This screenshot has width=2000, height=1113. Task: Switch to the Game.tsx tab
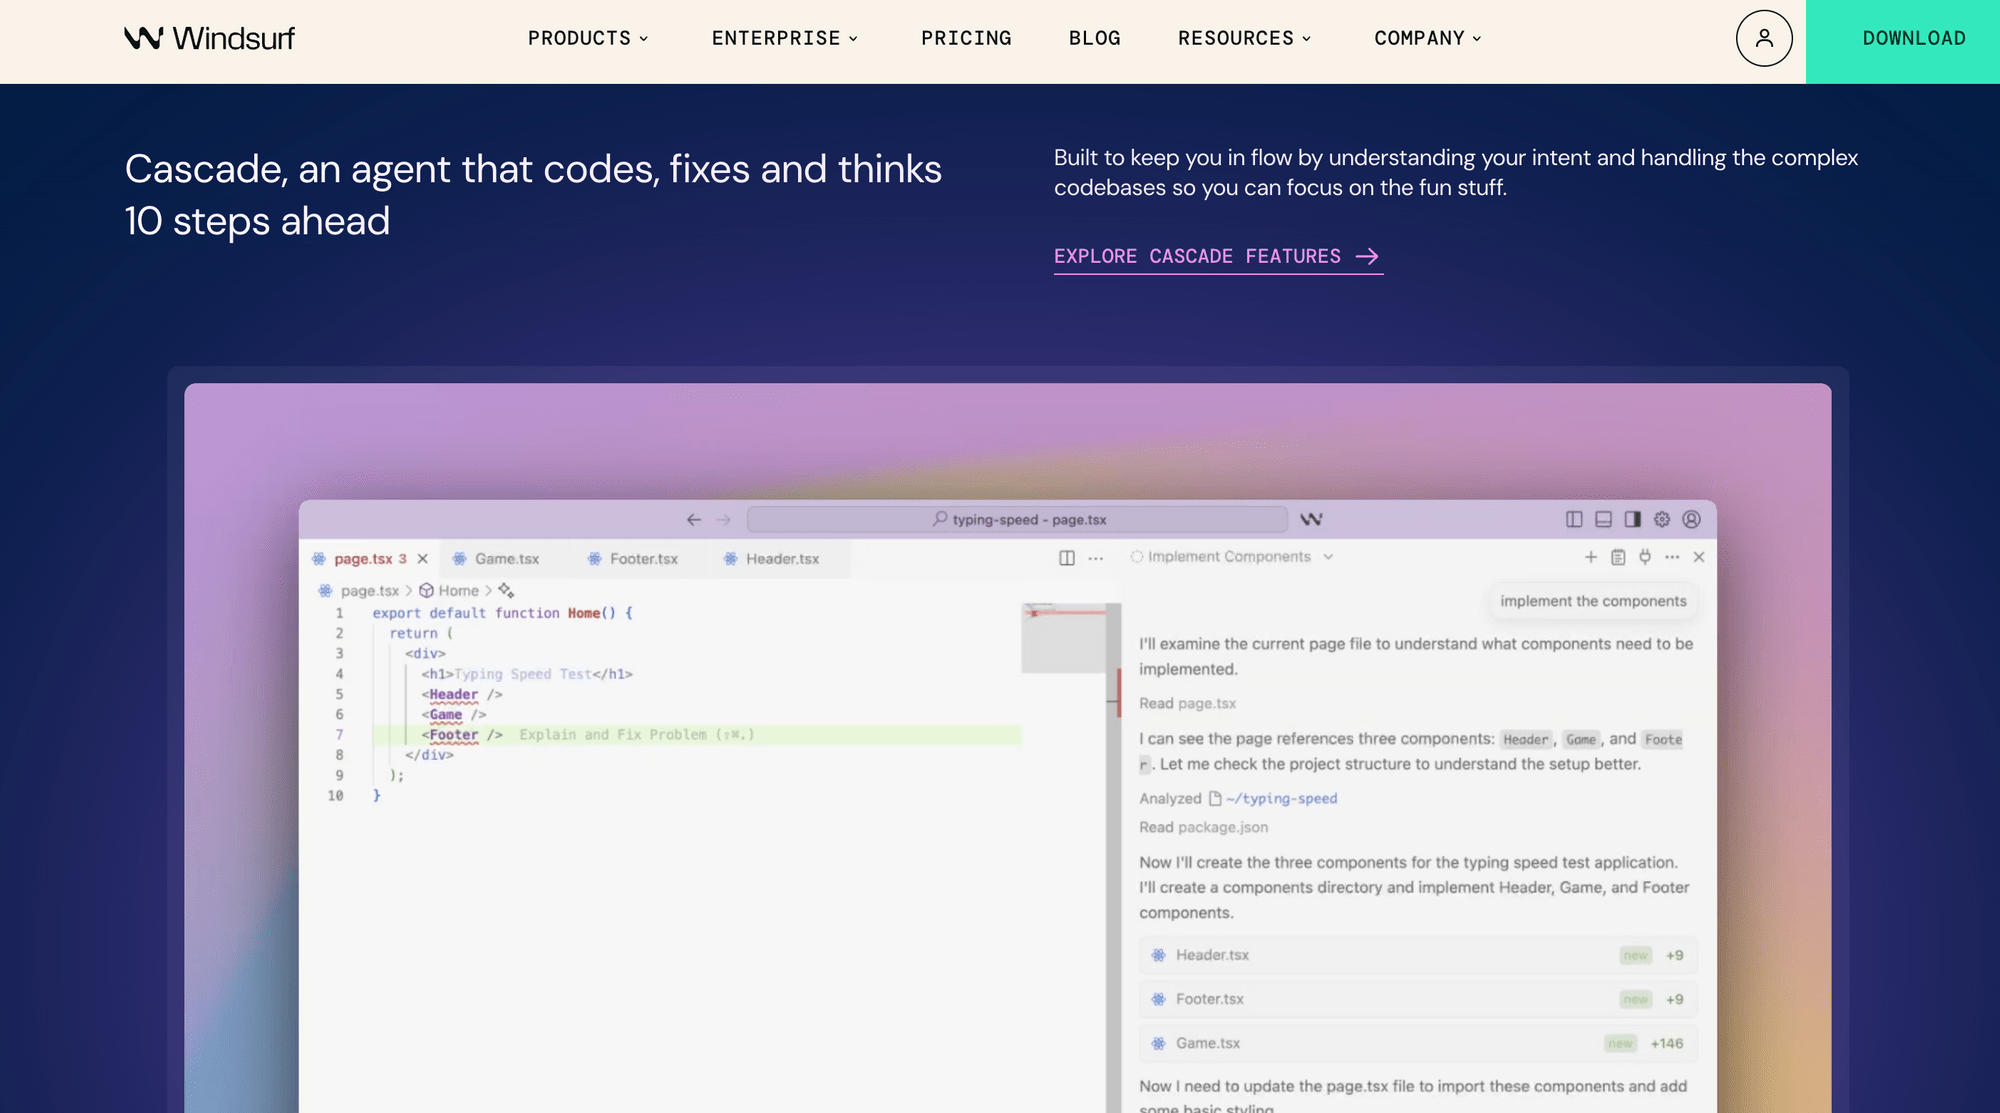pos(506,559)
